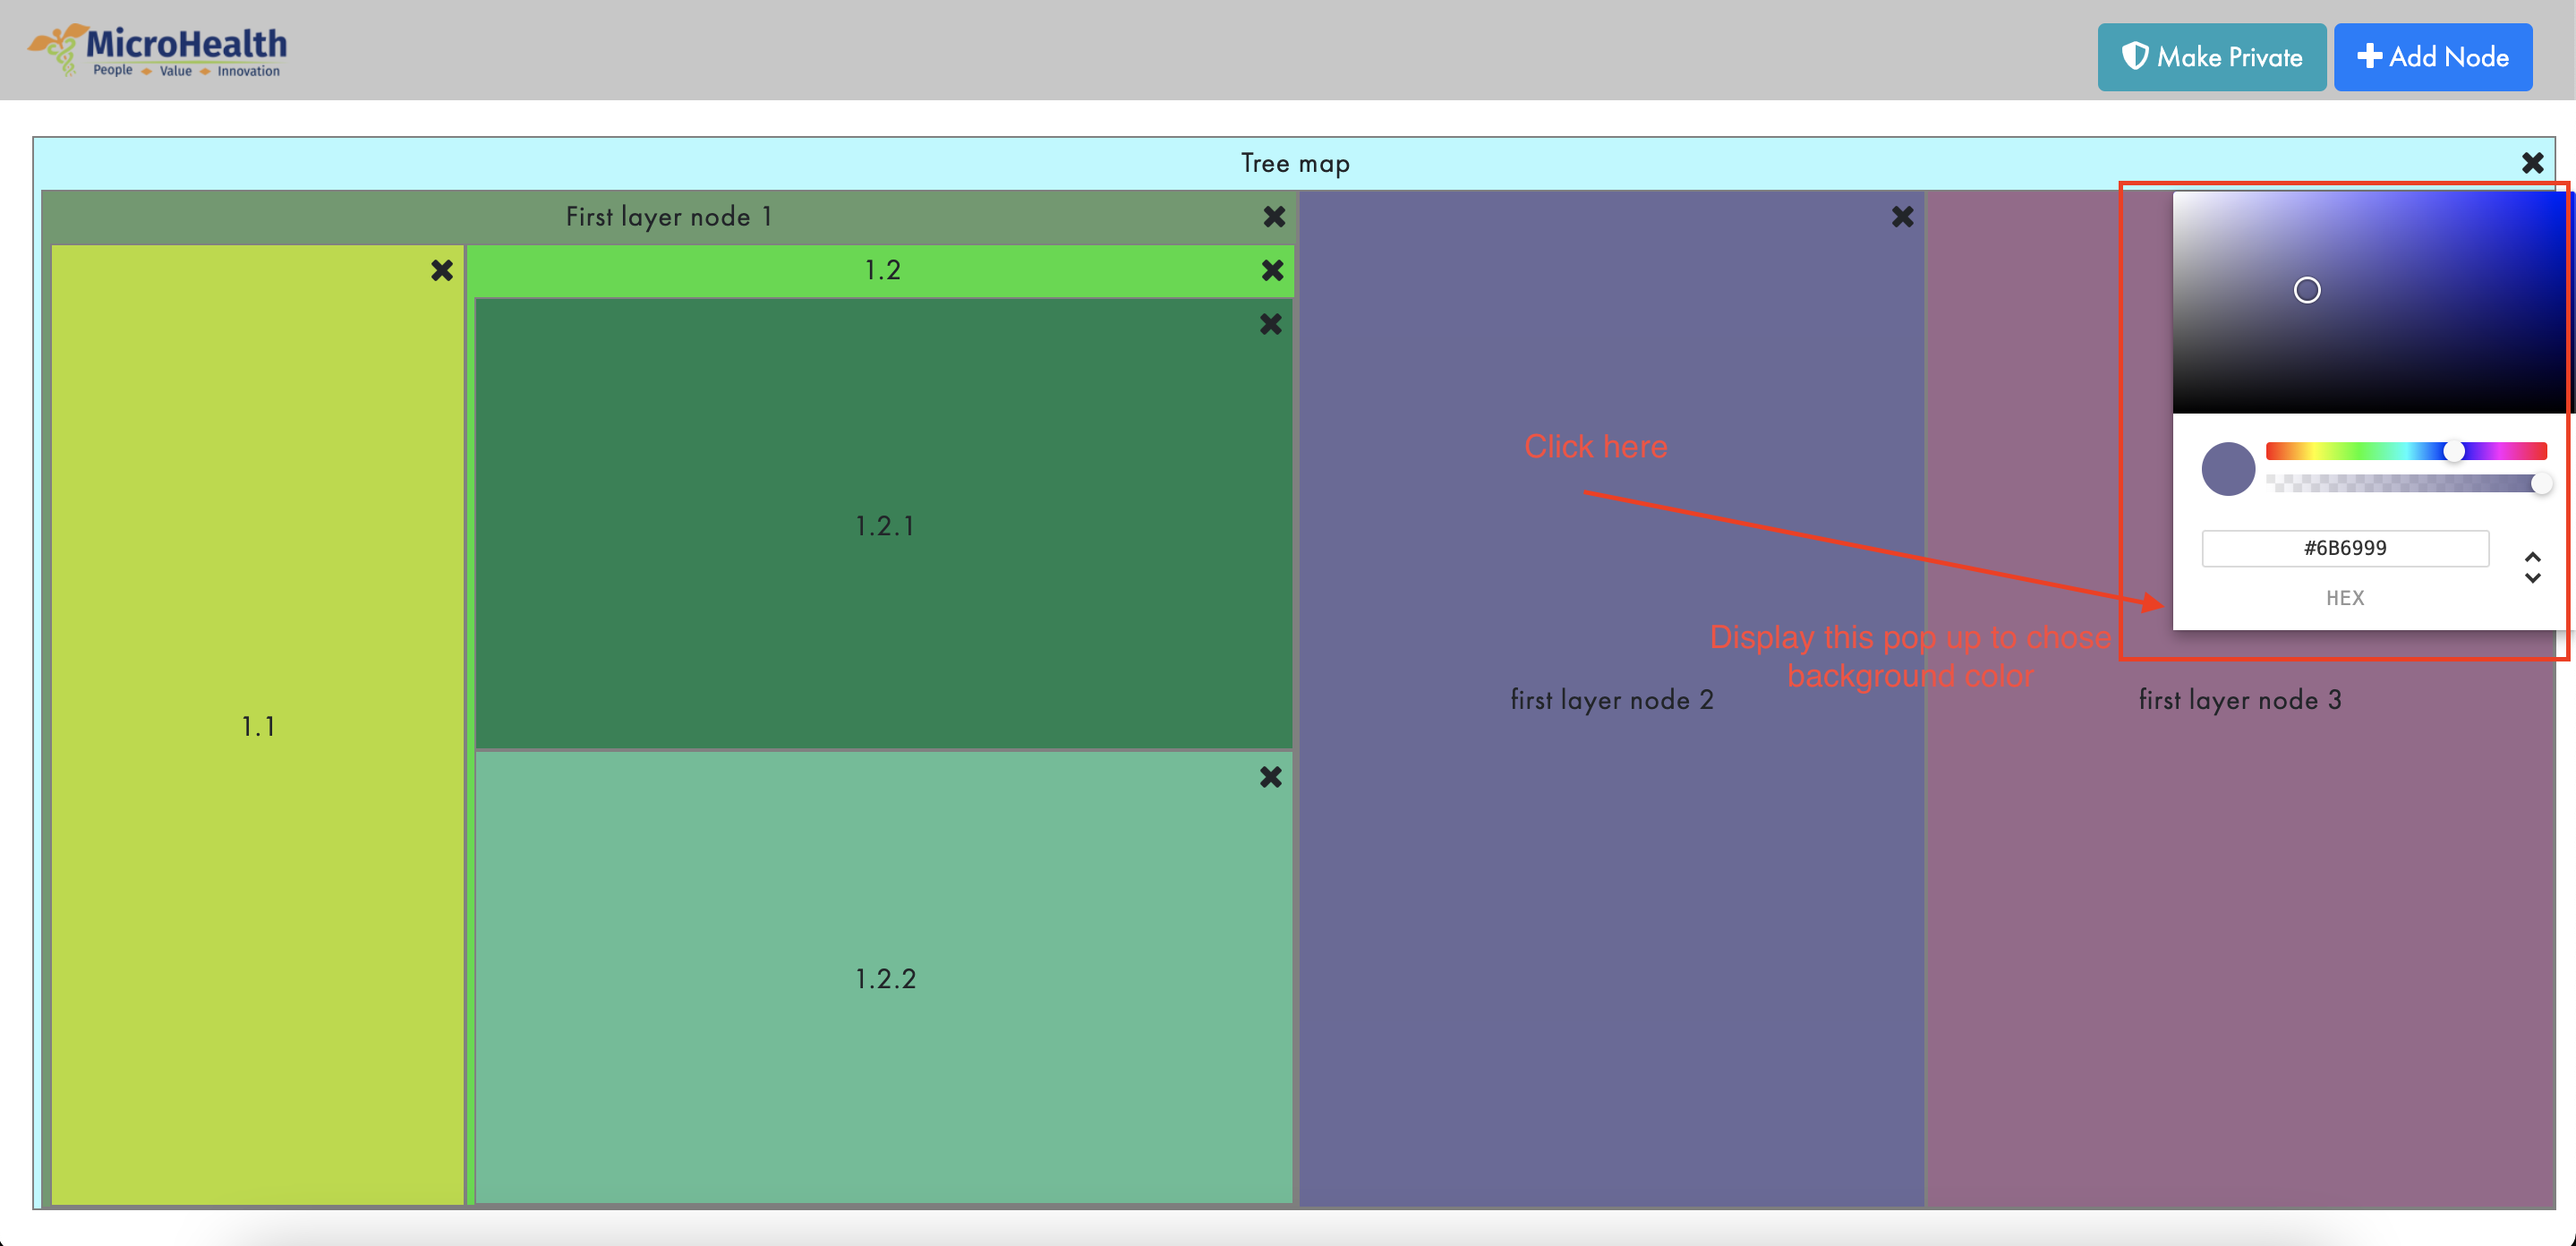
Task: Delete first layer node 2 via X icon
Action: [1901, 216]
